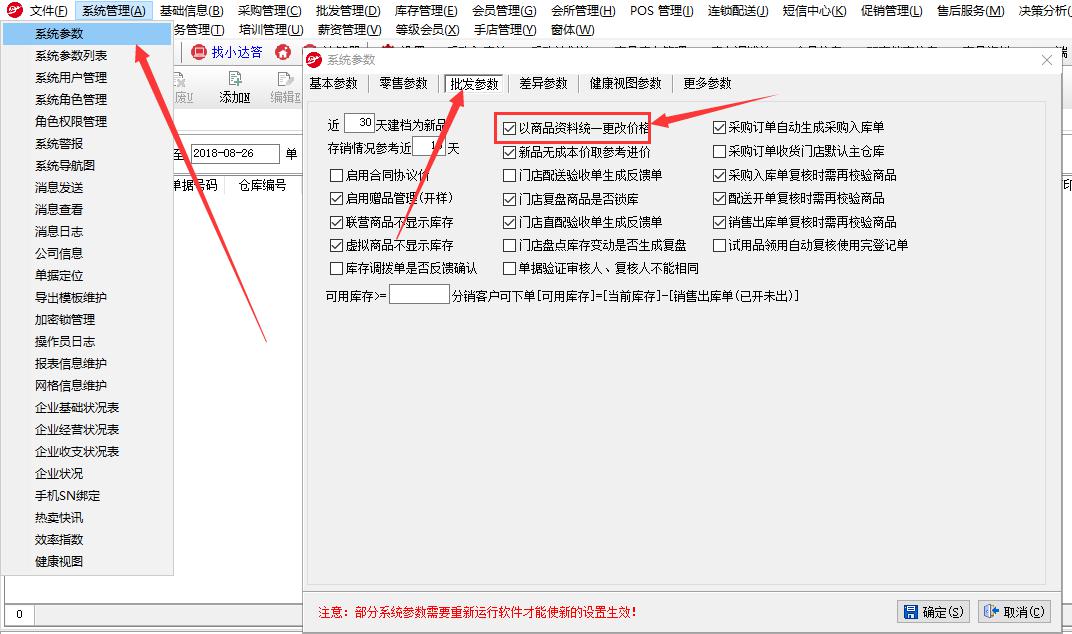
Task: Click the 仓库编号 column header
Action: (263, 185)
